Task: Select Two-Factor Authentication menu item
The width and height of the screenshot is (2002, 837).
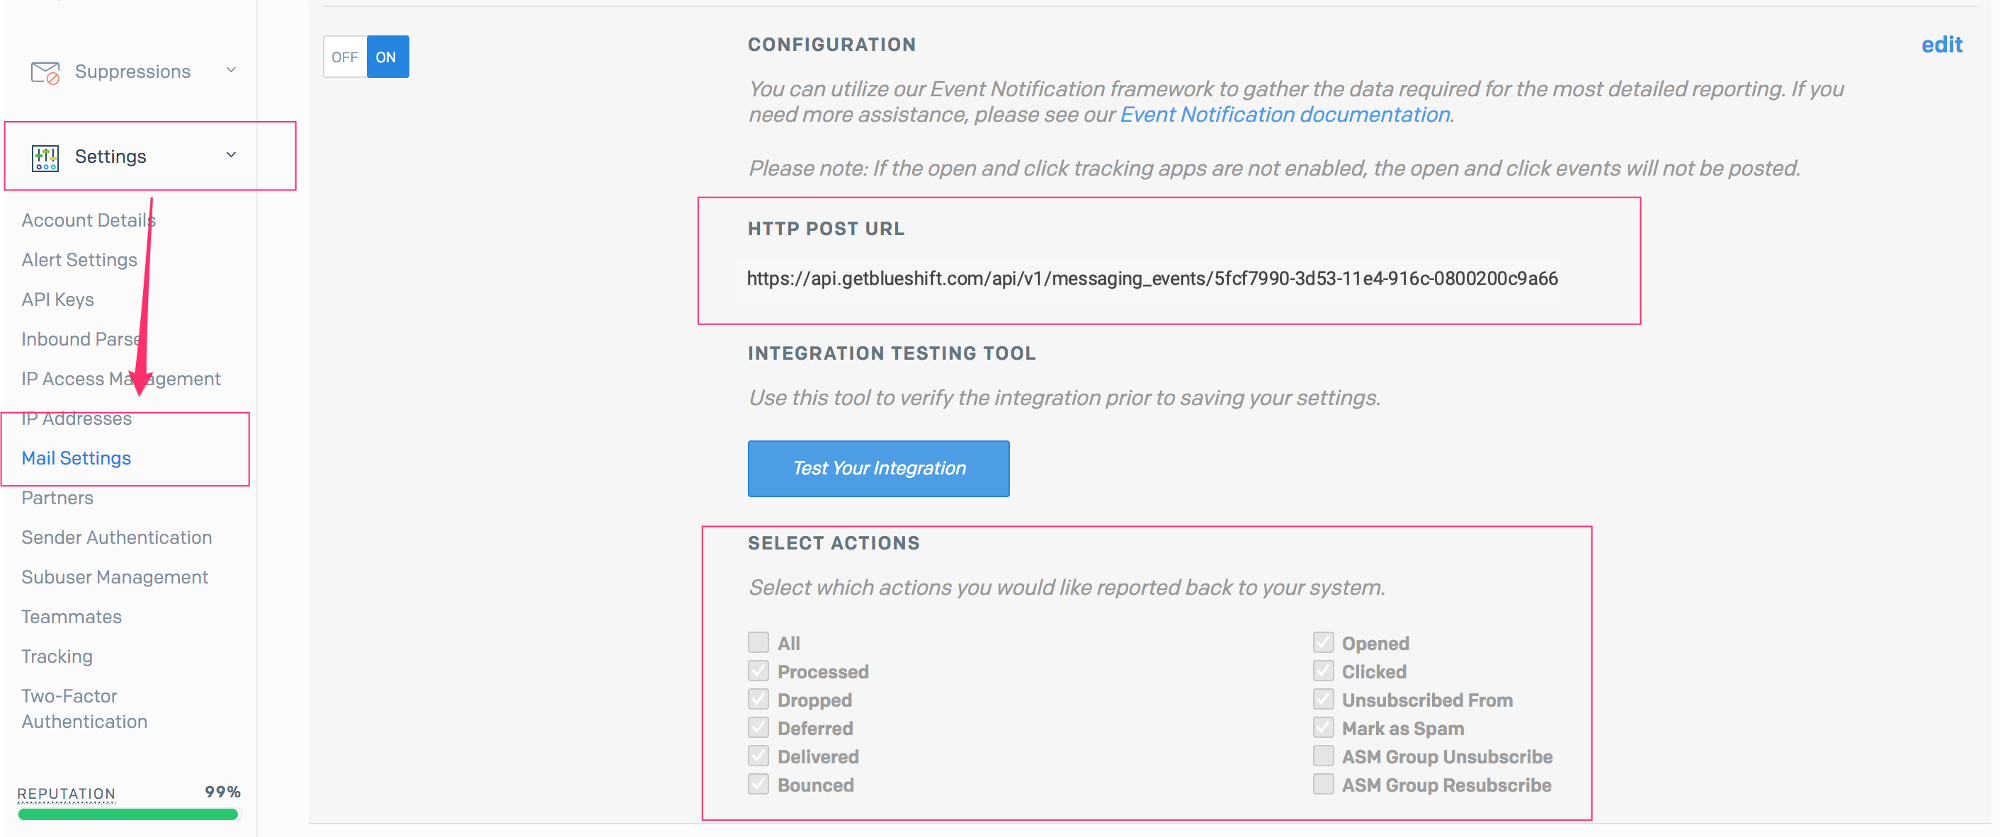Action: [x=84, y=709]
